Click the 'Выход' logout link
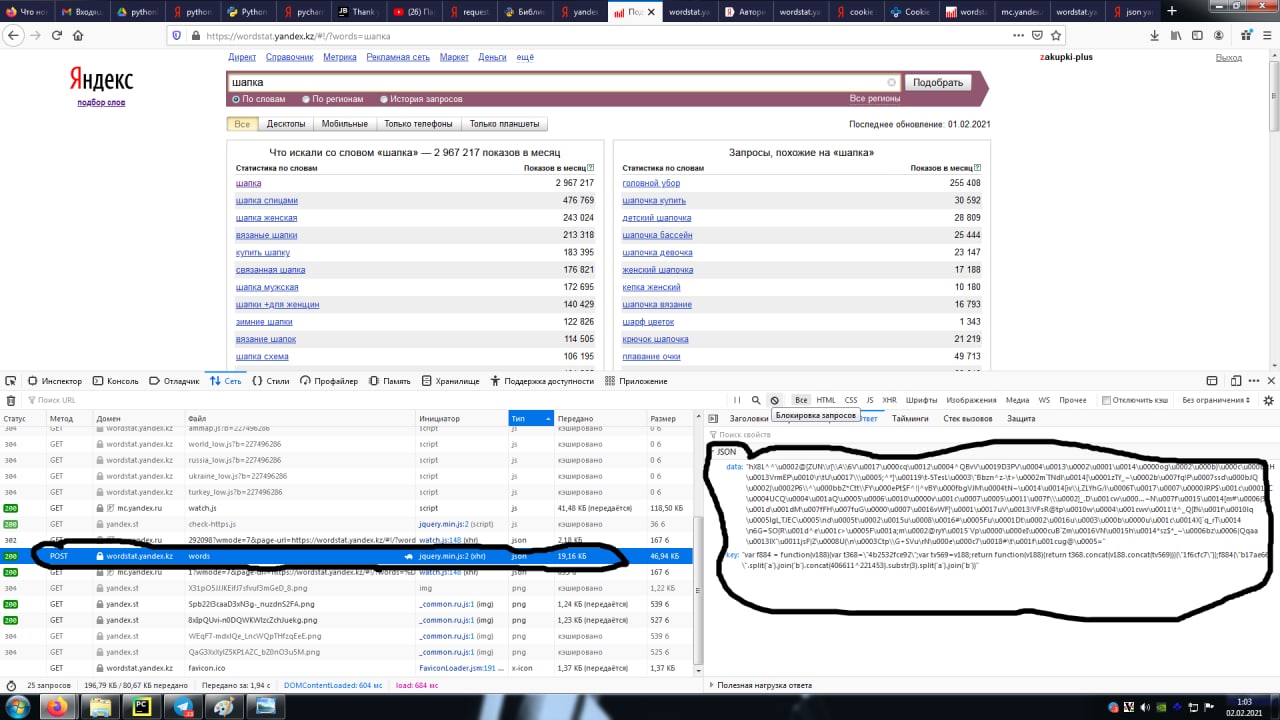 click(x=1229, y=57)
